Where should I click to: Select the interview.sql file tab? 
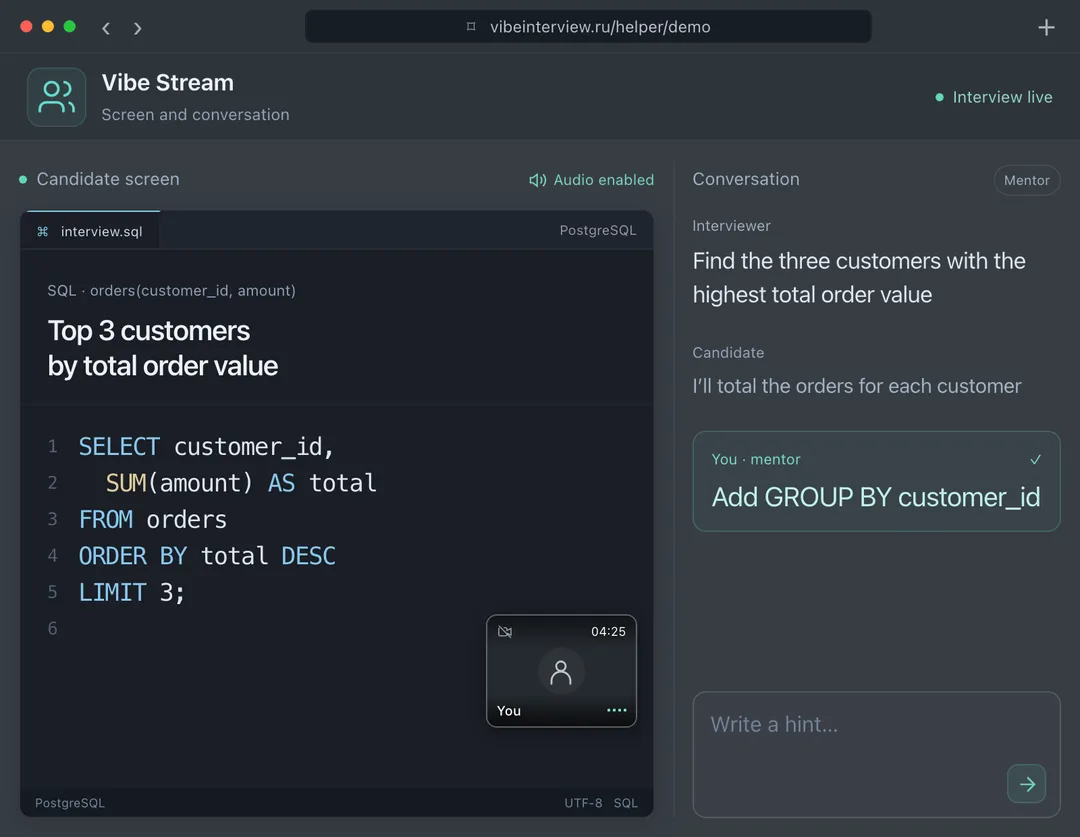point(91,231)
